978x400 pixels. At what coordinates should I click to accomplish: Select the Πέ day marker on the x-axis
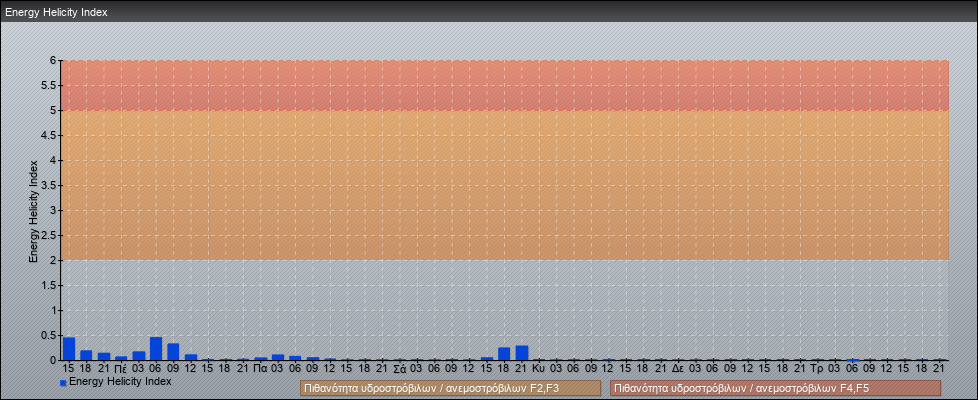tap(120, 369)
